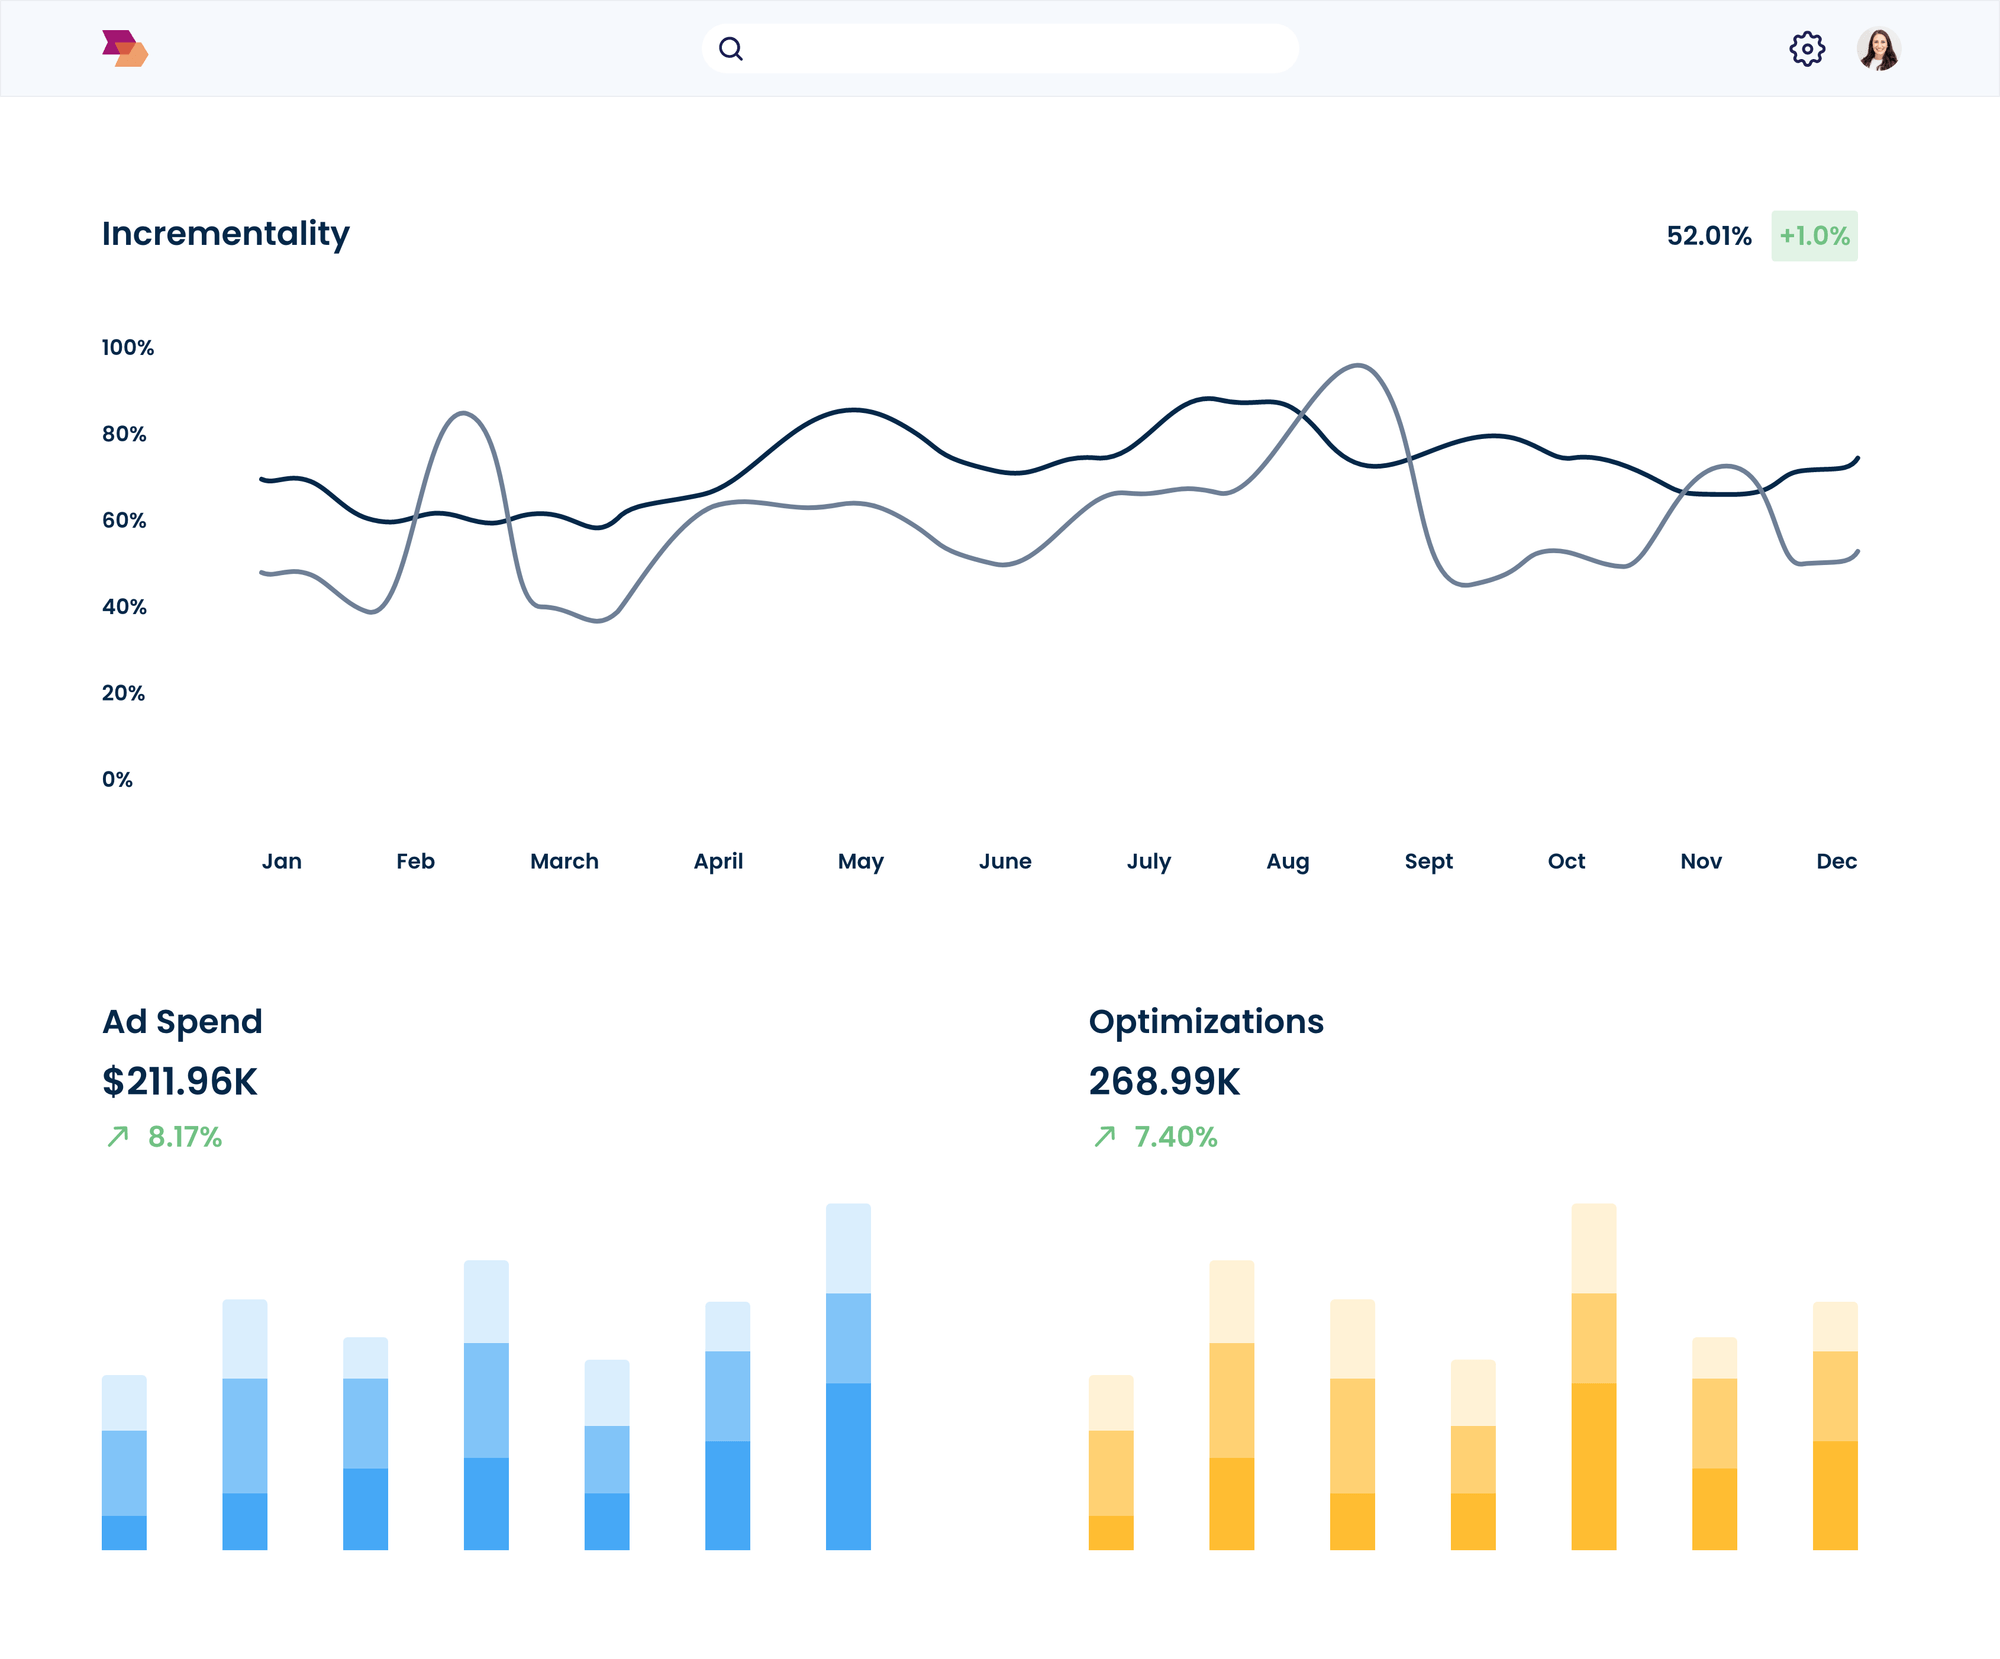Click the 52.01% incrementality value

click(x=1709, y=236)
